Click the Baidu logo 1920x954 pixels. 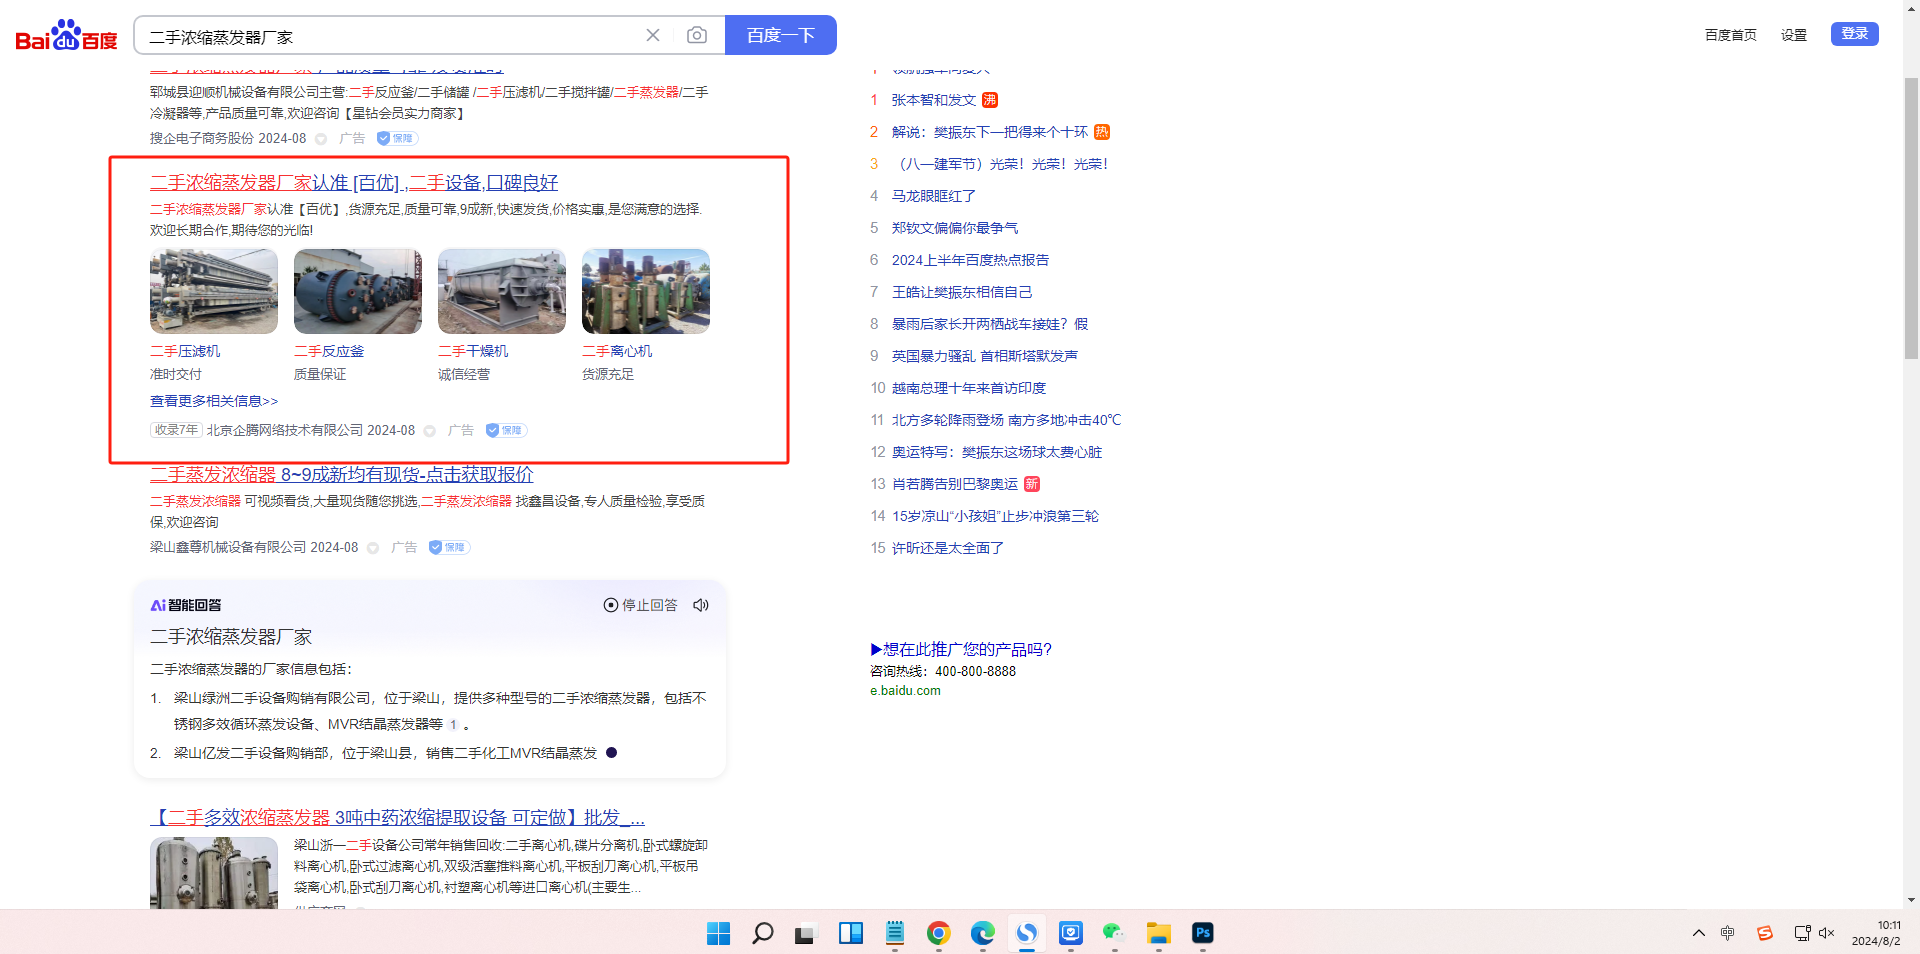(66, 36)
